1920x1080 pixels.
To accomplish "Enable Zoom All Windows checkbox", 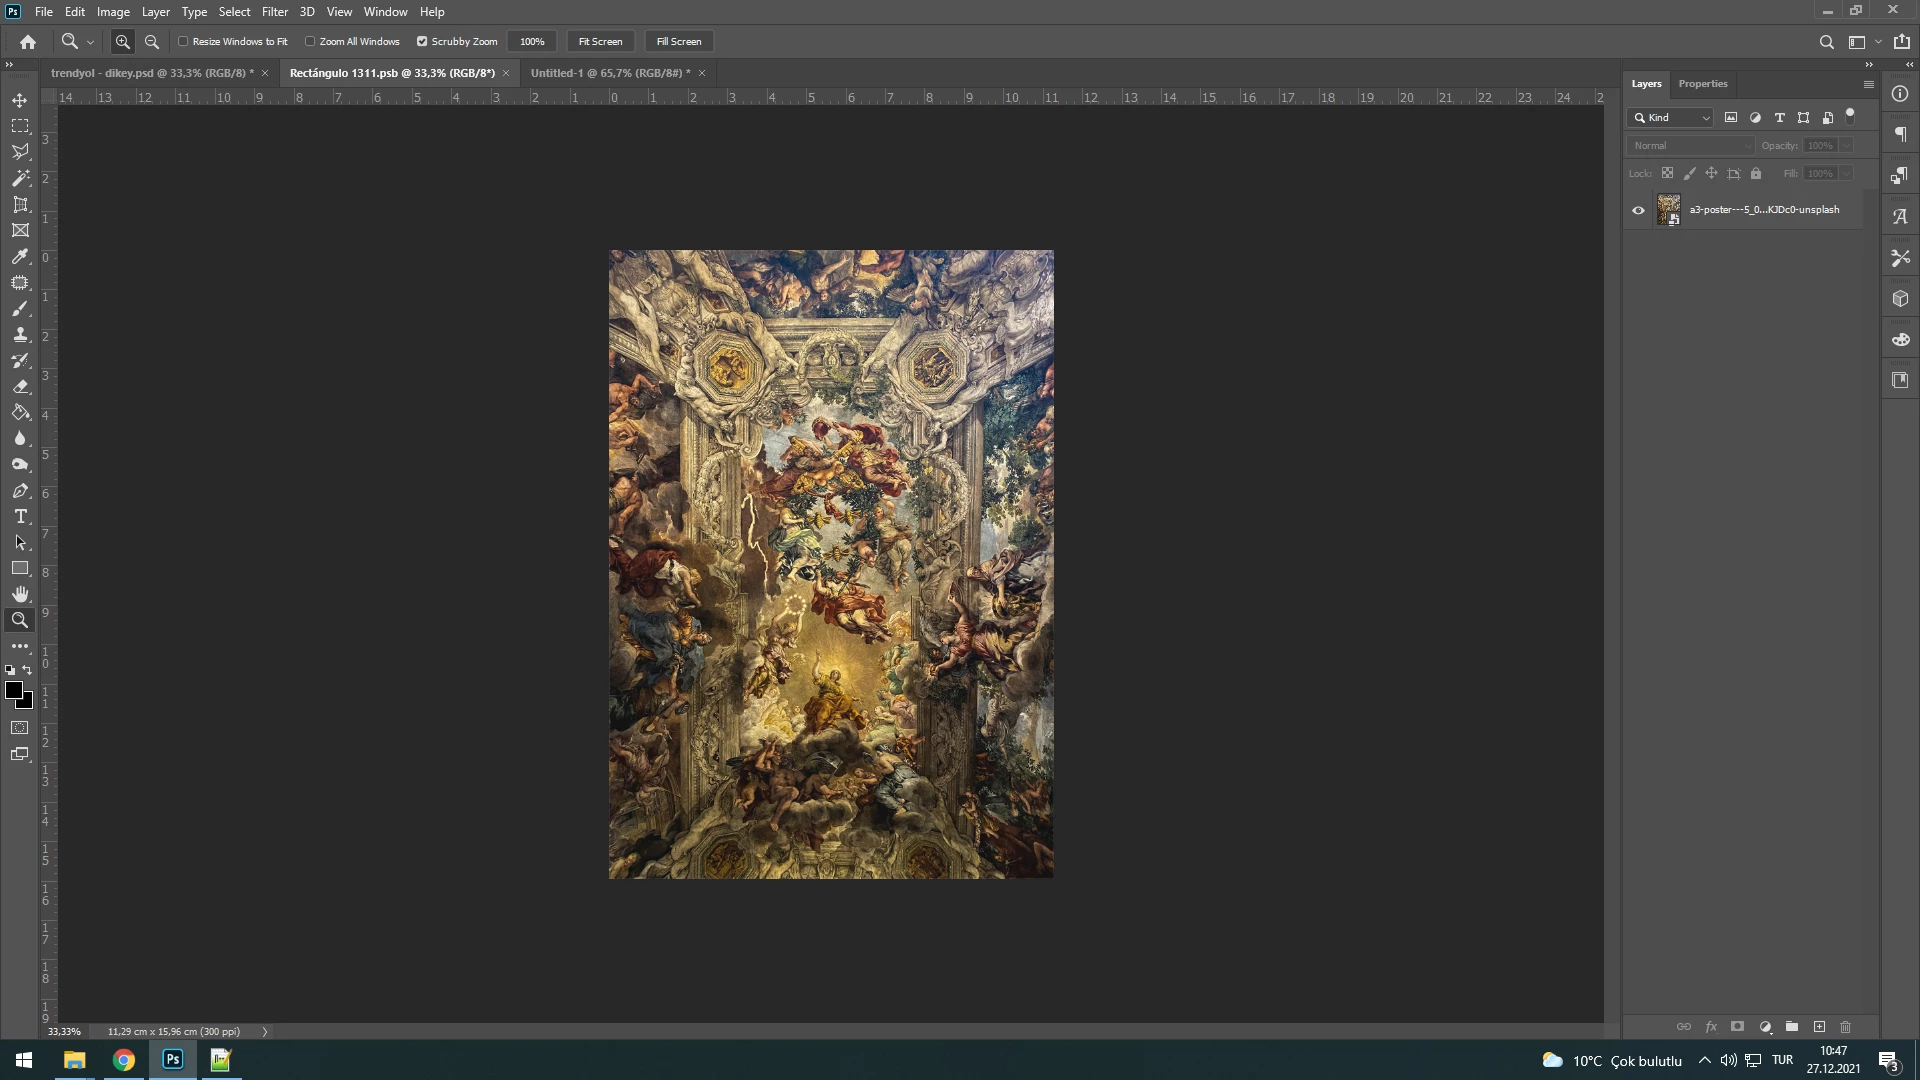I will click(310, 42).
